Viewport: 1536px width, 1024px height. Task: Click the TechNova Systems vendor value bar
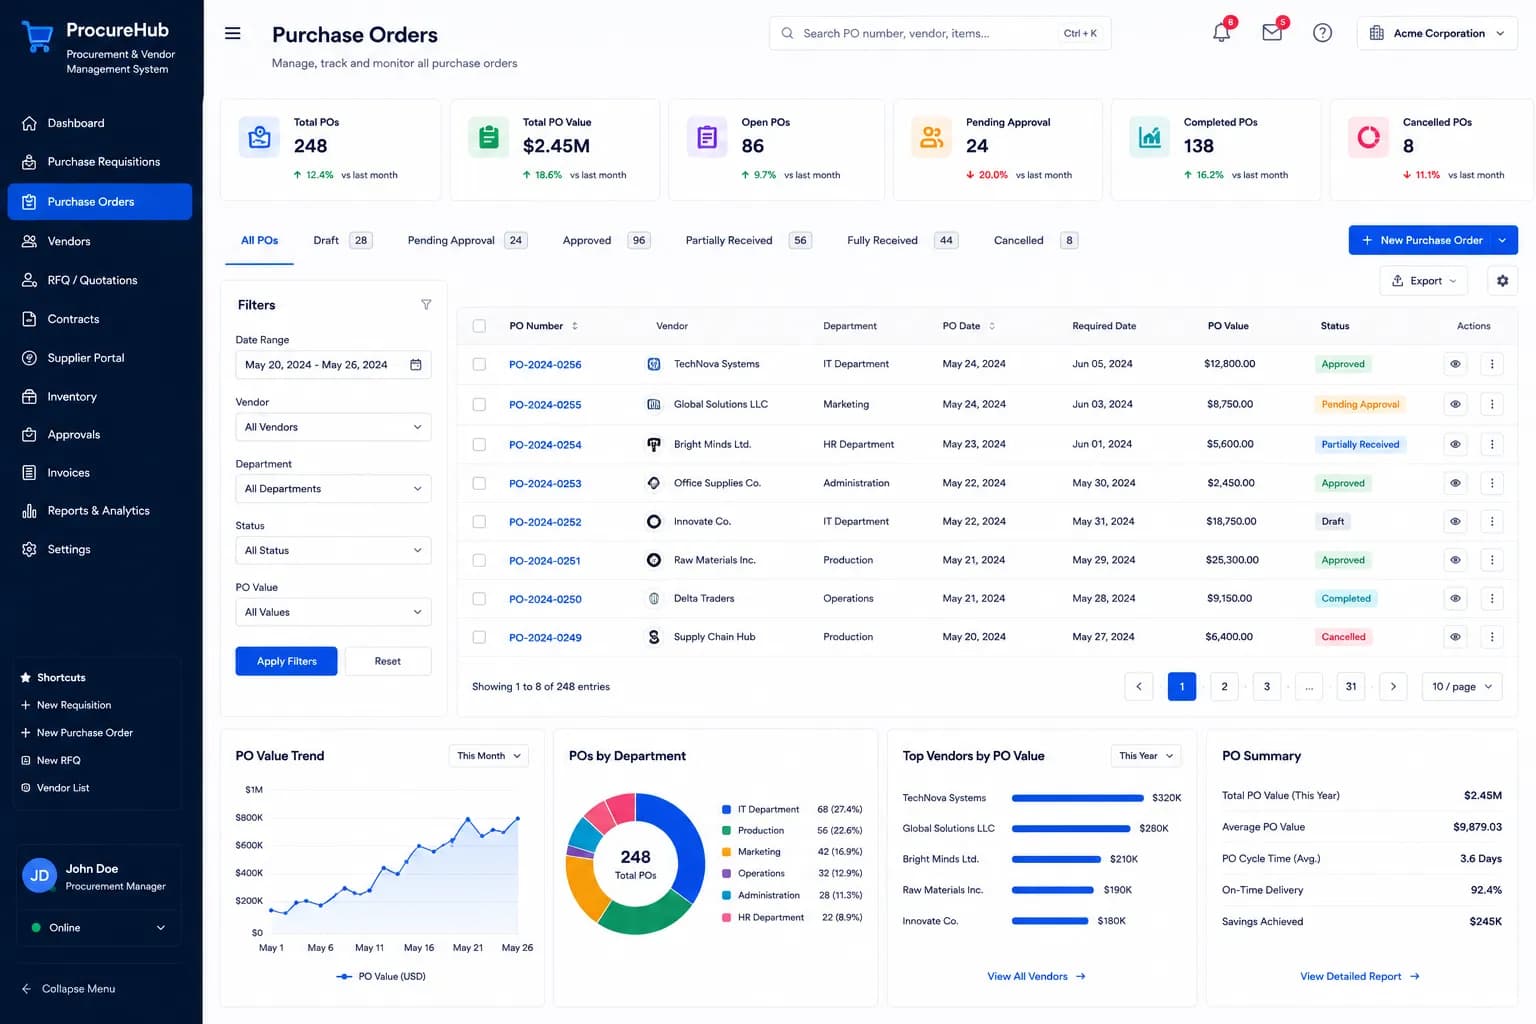(x=1077, y=798)
